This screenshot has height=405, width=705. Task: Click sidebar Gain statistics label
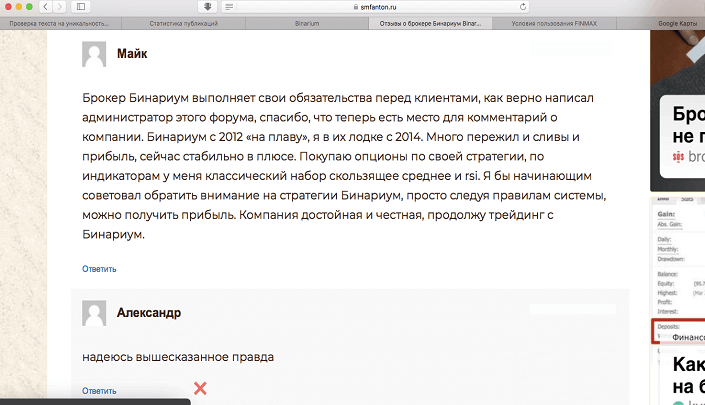point(666,214)
